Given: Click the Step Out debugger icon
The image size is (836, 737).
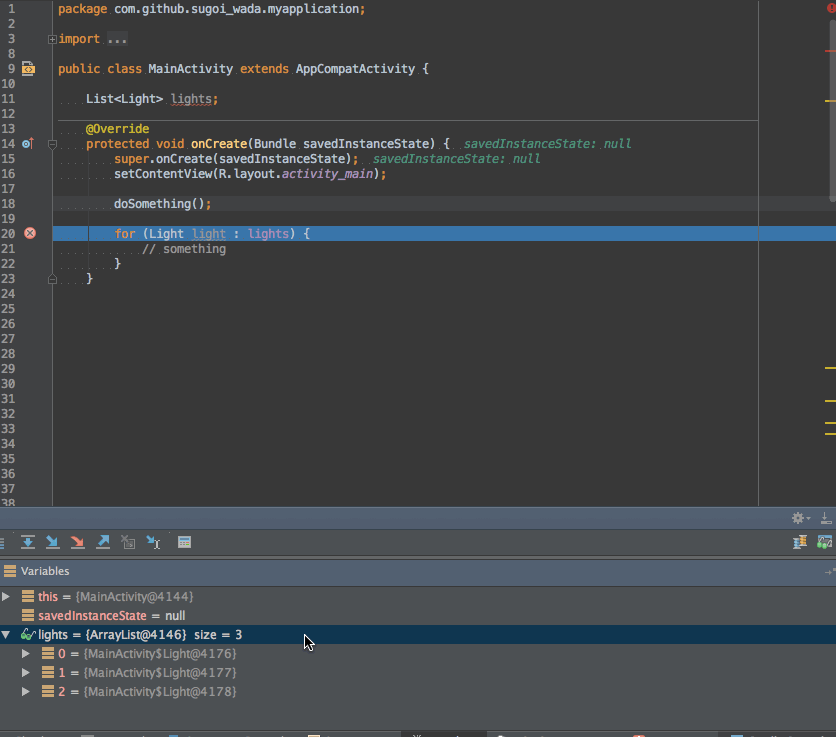Looking at the screenshot, I should coord(102,542).
